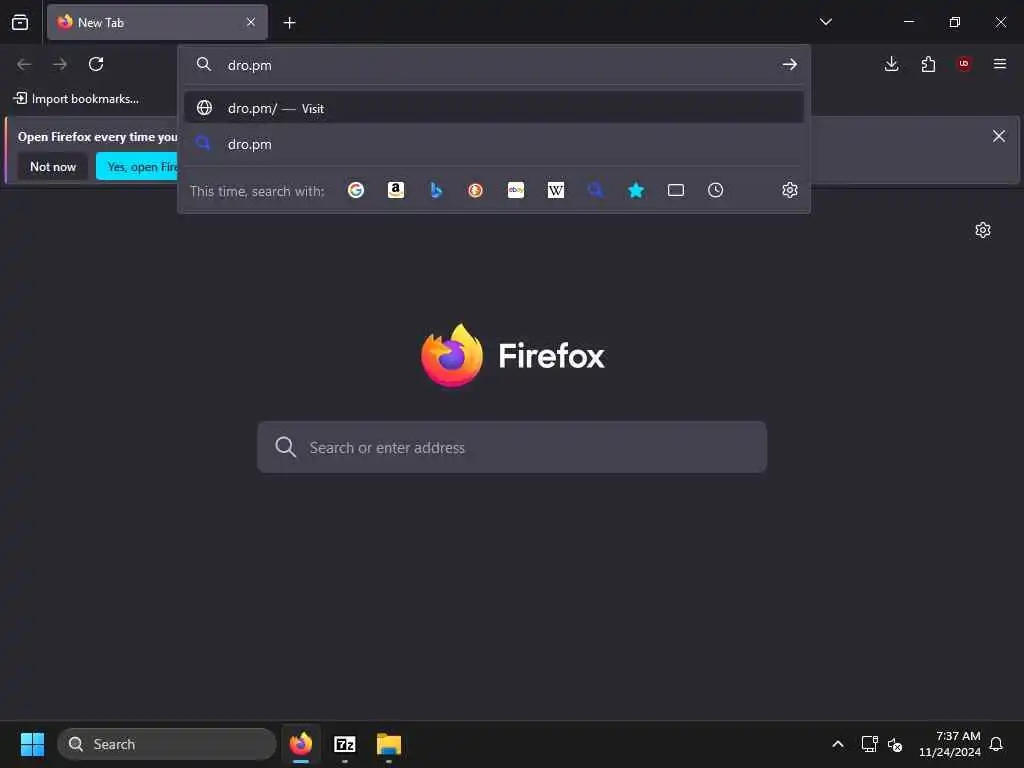Open Firefox View recent browsing icon
The width and height of the screenshot is (1024, 768).
click(x=20, y=22)
